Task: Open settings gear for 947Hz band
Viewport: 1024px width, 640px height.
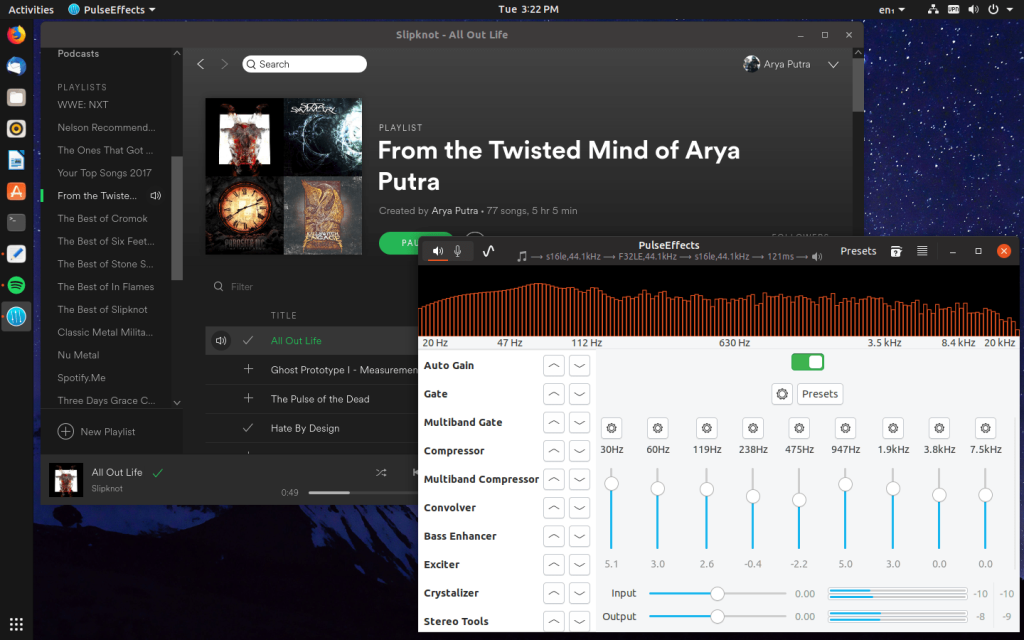Action: (x=845, y=428)
